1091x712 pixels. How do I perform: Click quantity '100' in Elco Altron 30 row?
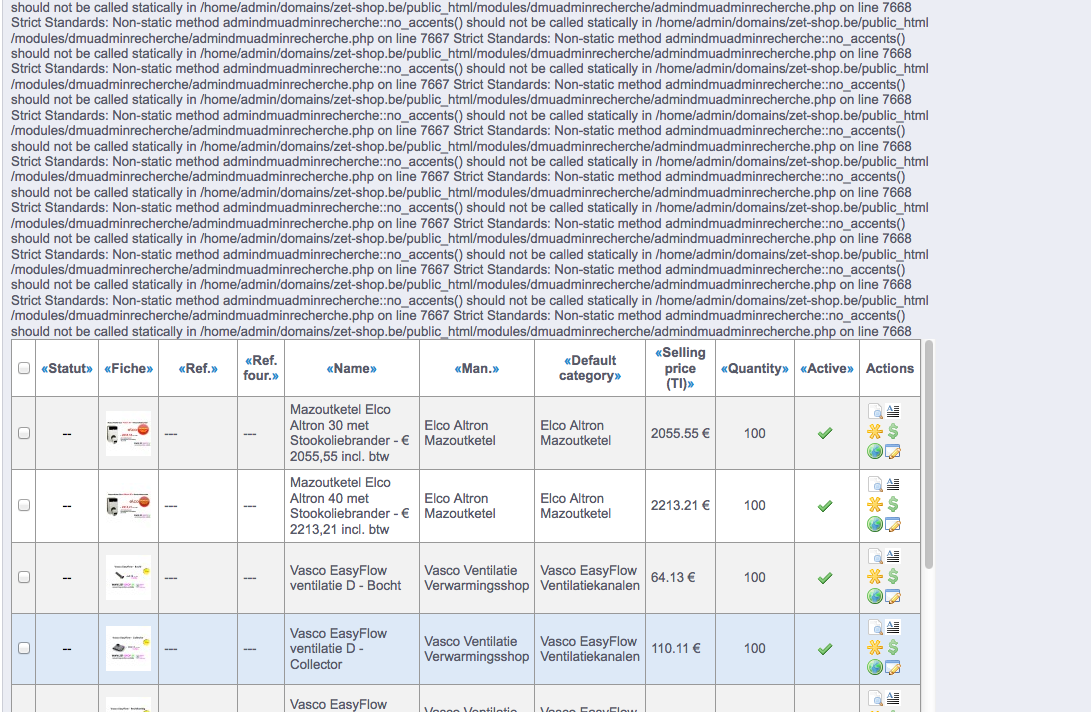point(754,433)
